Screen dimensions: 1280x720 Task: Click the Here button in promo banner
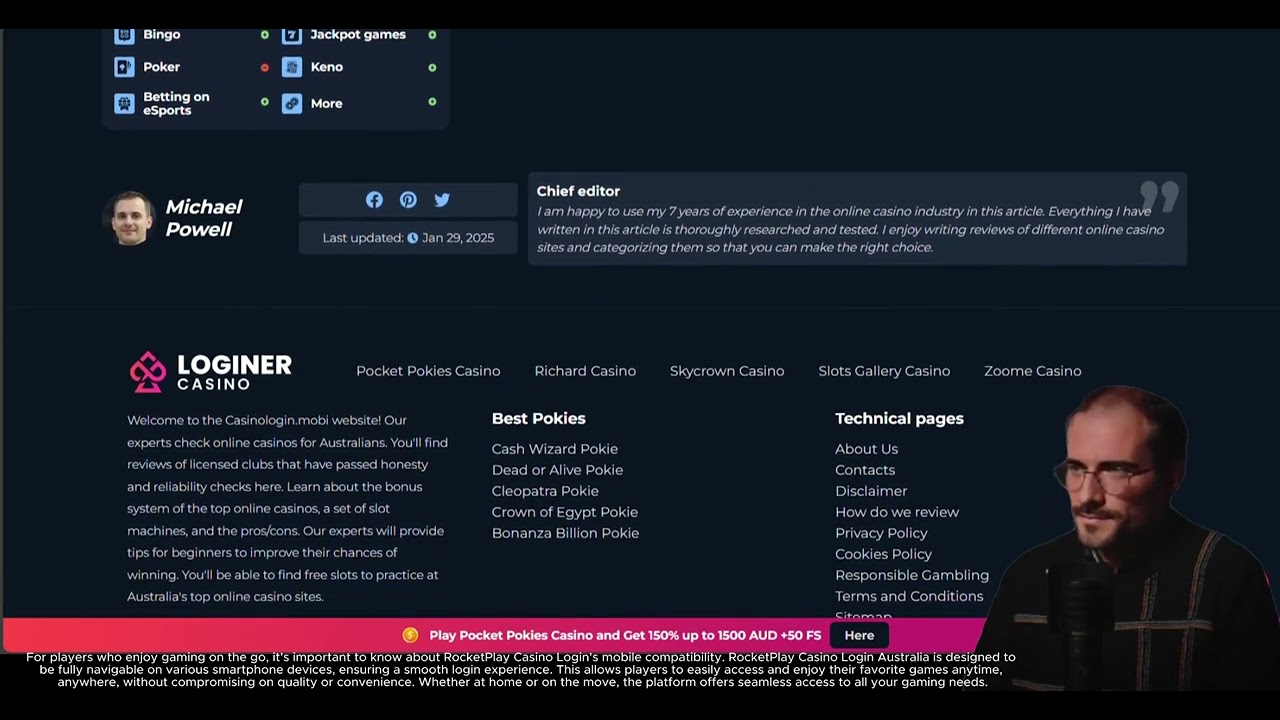[859, 635]
